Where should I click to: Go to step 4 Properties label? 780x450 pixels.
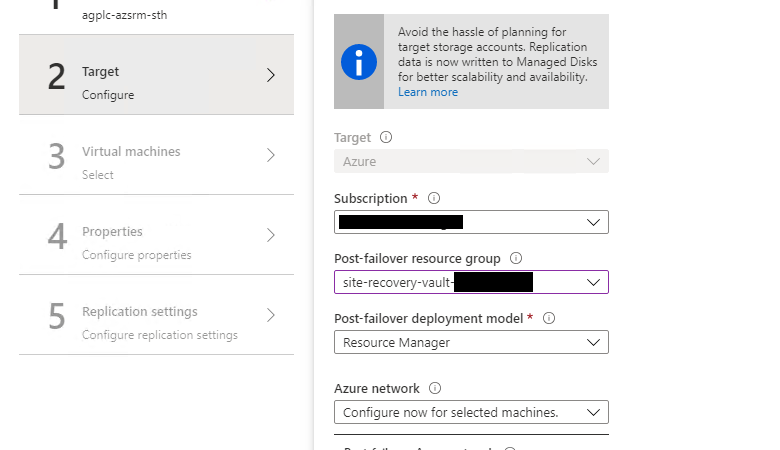point(112,232)
